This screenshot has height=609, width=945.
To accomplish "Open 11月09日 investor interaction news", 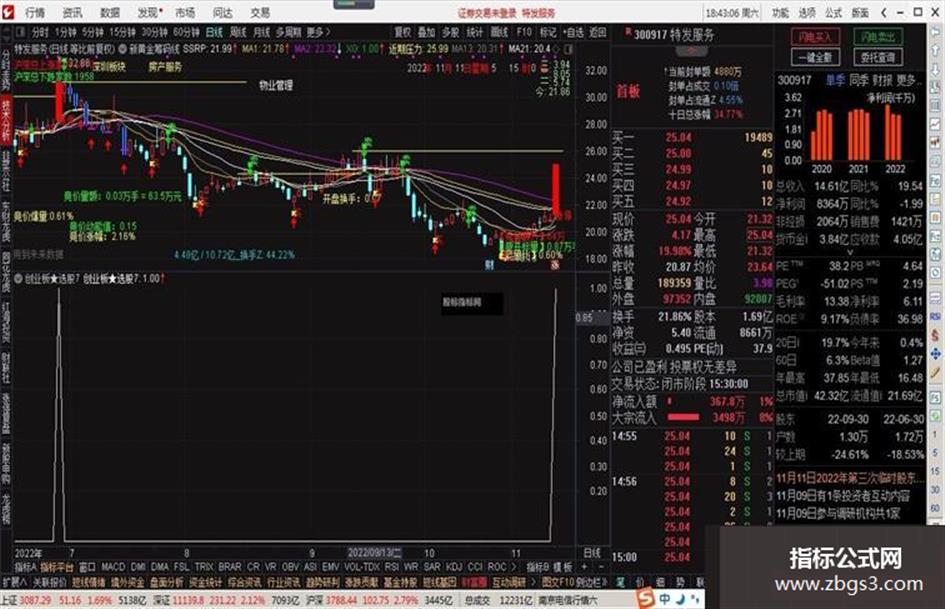I will [843, 496].
